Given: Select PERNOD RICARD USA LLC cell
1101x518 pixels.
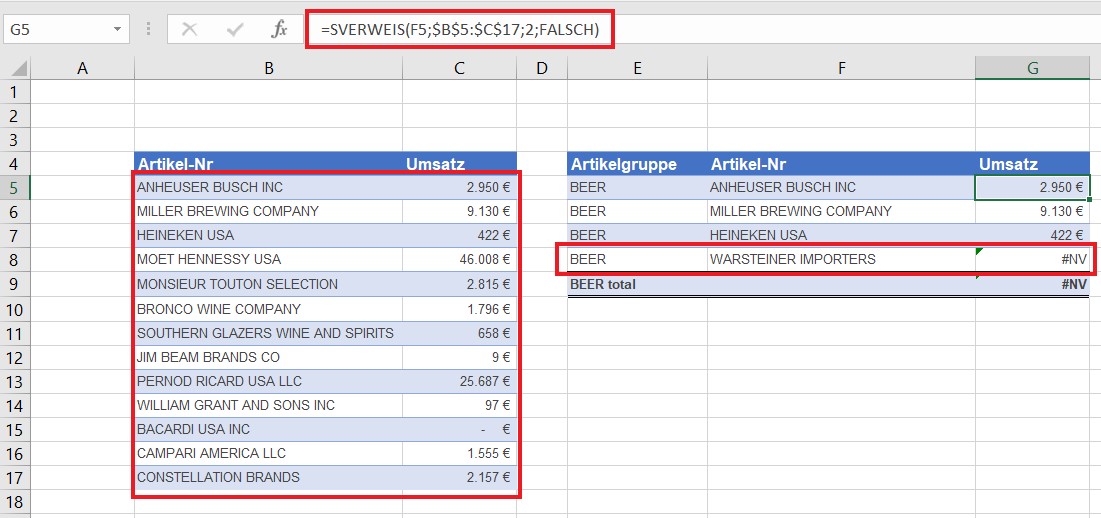Looking at the screenshot, I should pos(268,381).
